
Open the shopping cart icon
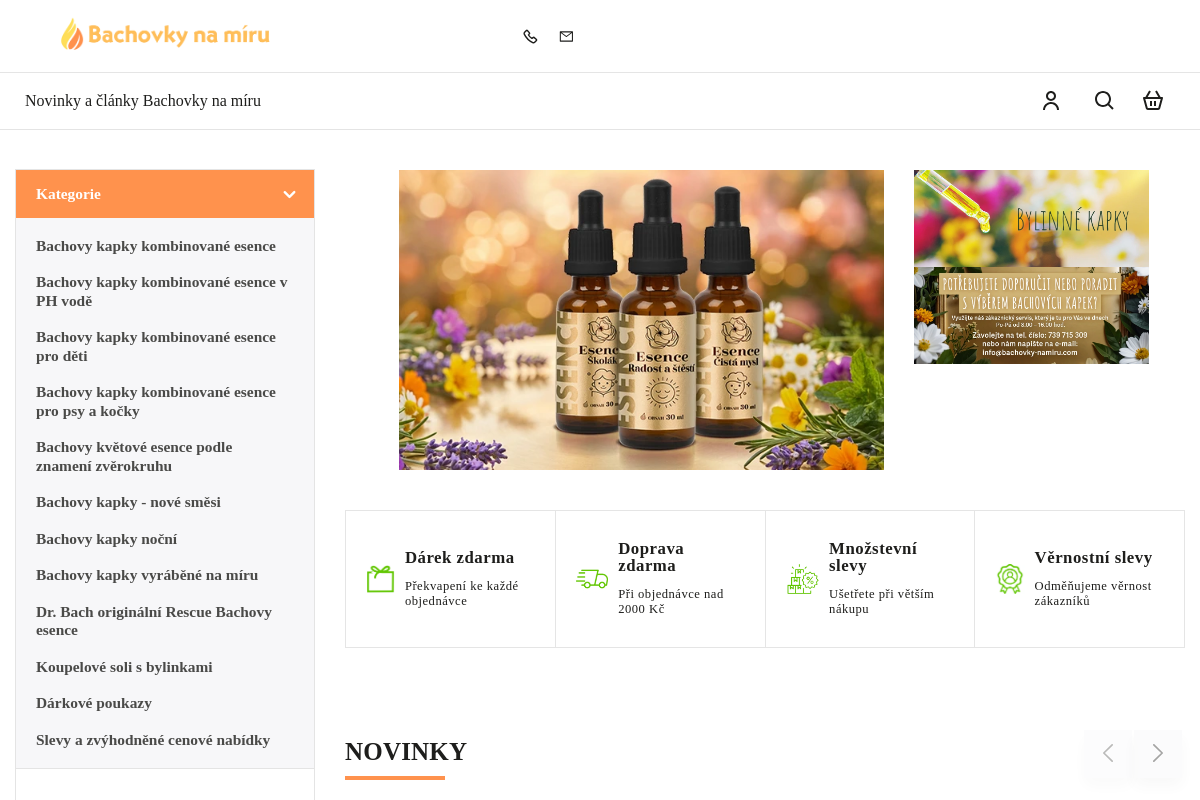point(1153,100)
